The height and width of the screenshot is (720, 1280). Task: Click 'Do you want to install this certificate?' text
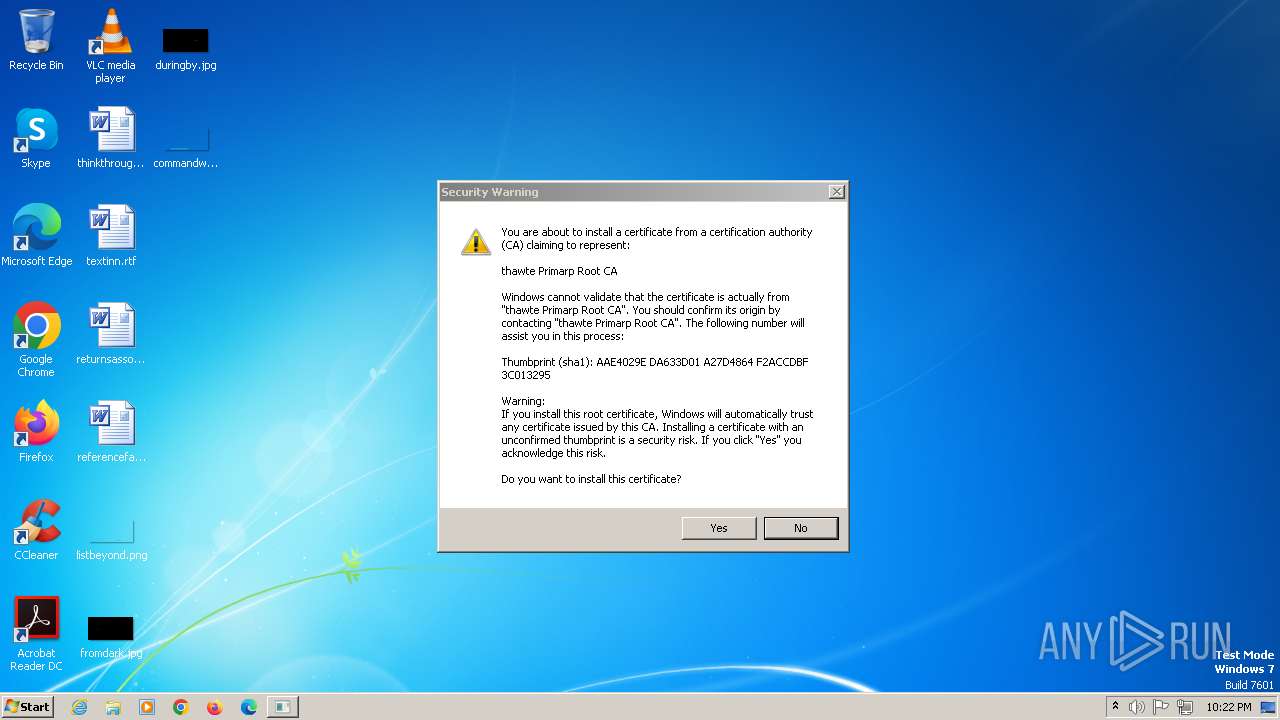click(x=591, y=479)
